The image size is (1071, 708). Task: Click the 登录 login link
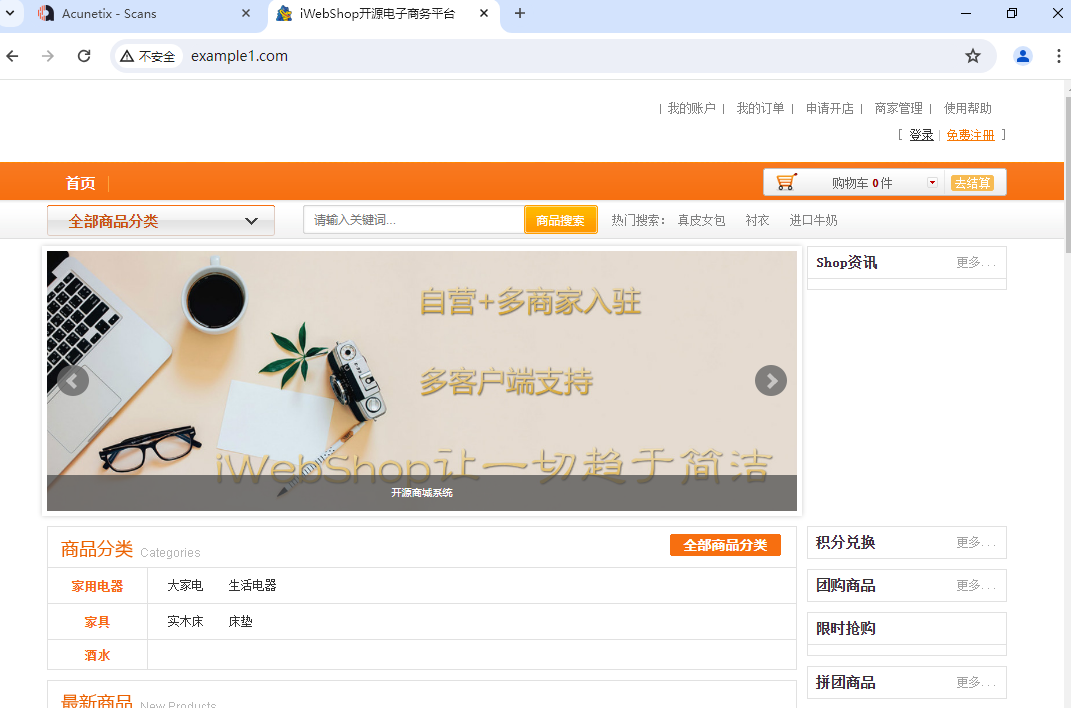[921, 135]
